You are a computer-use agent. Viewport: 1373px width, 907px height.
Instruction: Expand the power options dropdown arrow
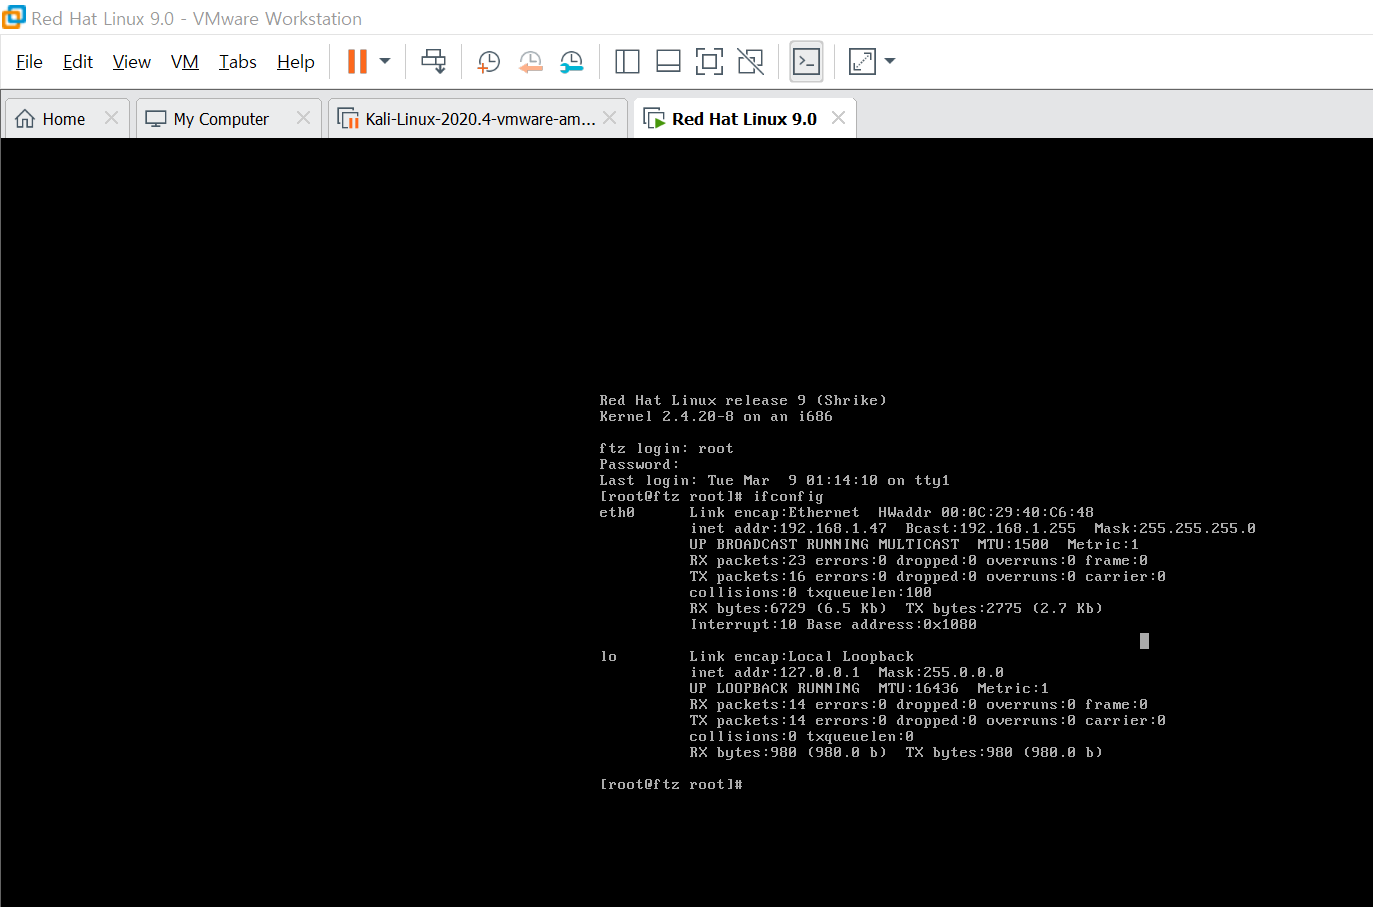pyautogui.click(x=385, y=62)
